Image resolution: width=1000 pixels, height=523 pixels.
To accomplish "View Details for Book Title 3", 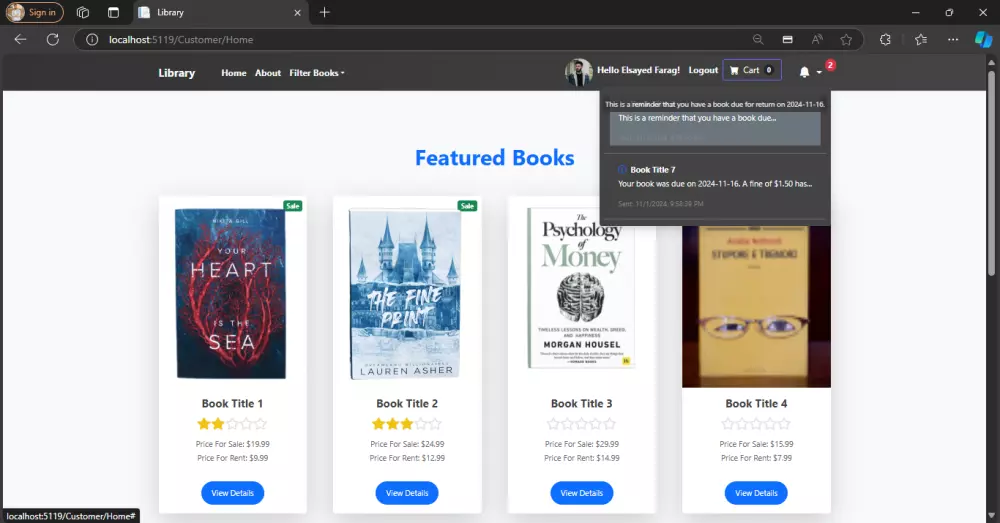I will click(x=581, y=493).
